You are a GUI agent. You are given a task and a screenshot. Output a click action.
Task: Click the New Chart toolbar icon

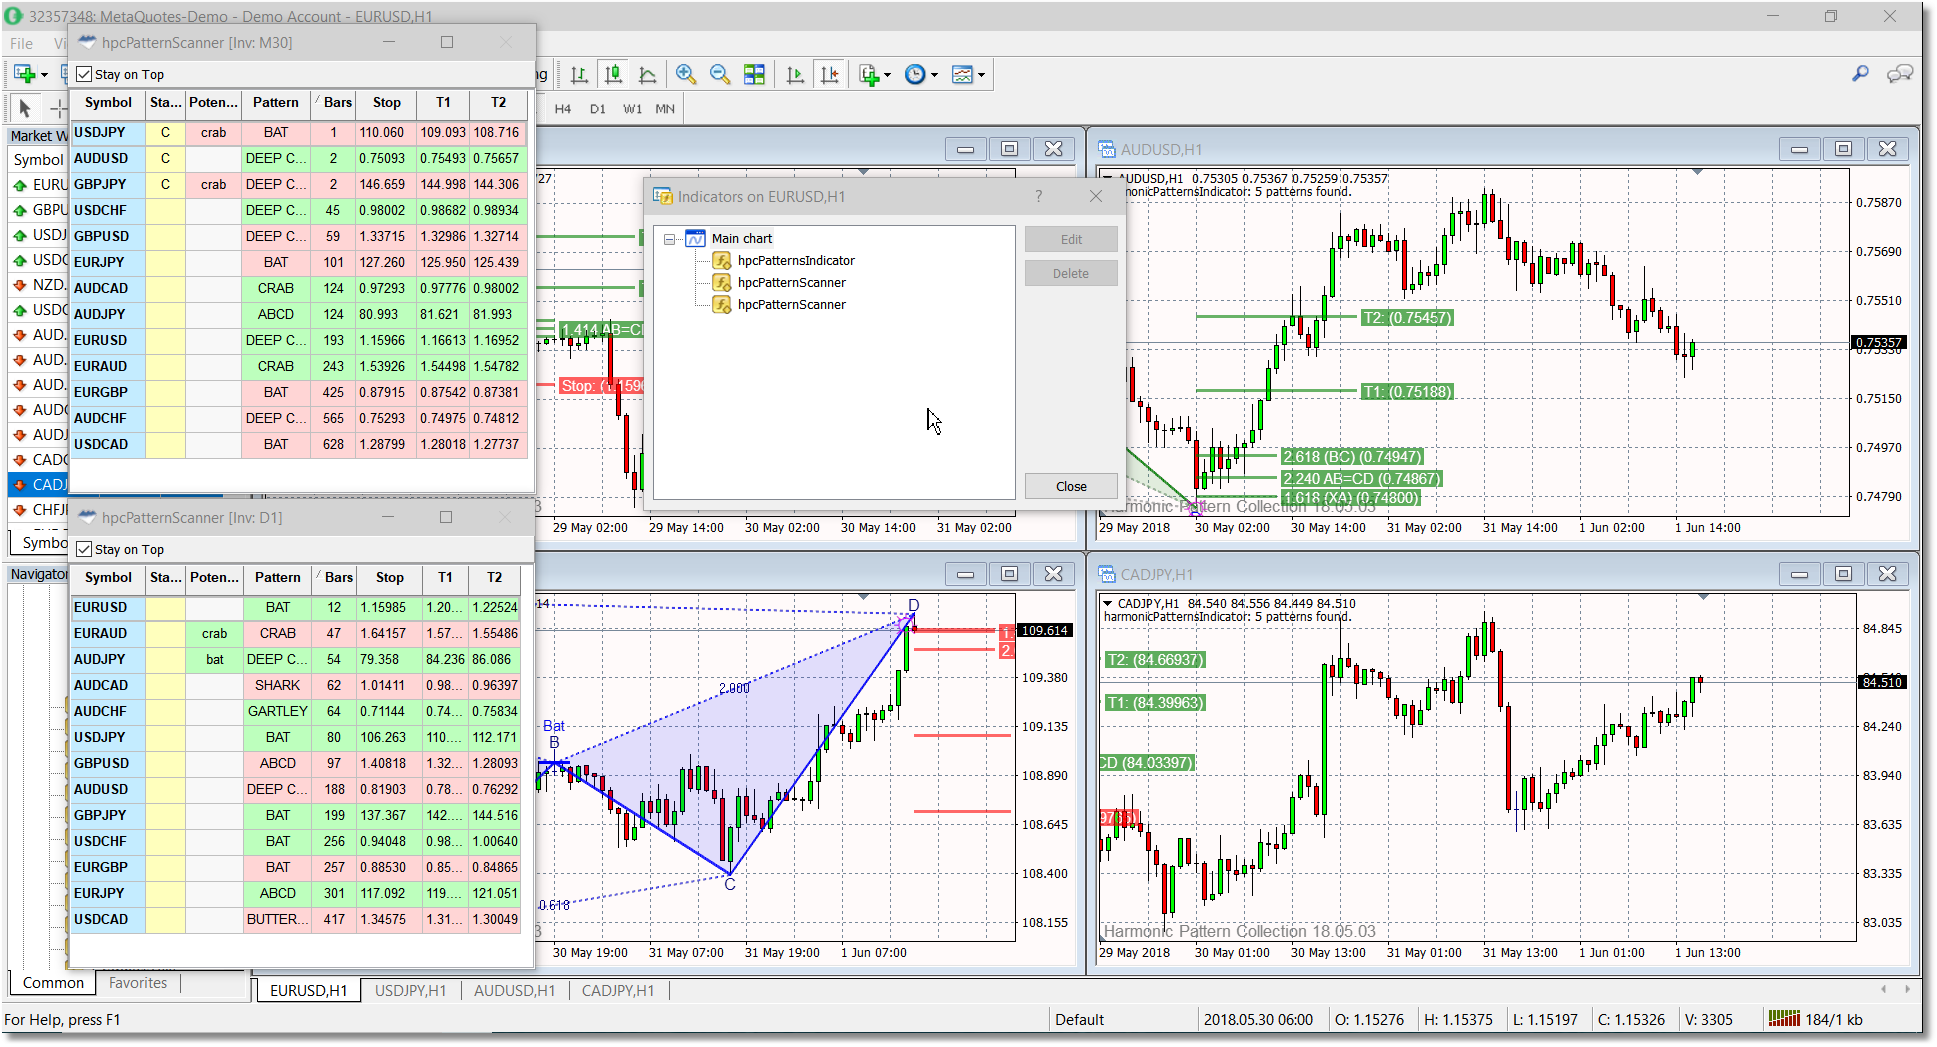(x=24, y=74)
